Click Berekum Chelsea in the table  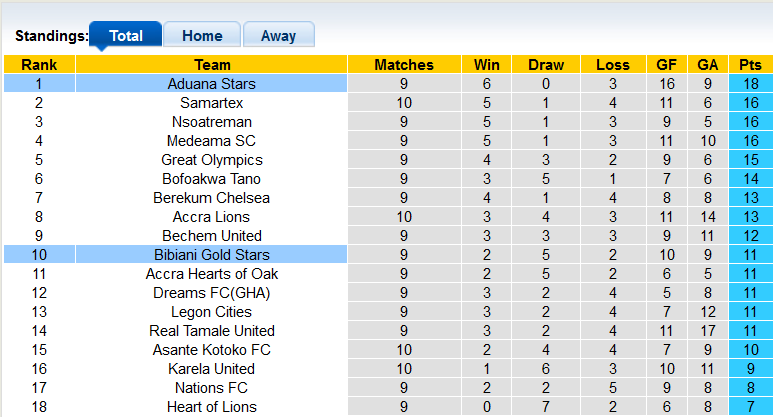pos(212,198)
